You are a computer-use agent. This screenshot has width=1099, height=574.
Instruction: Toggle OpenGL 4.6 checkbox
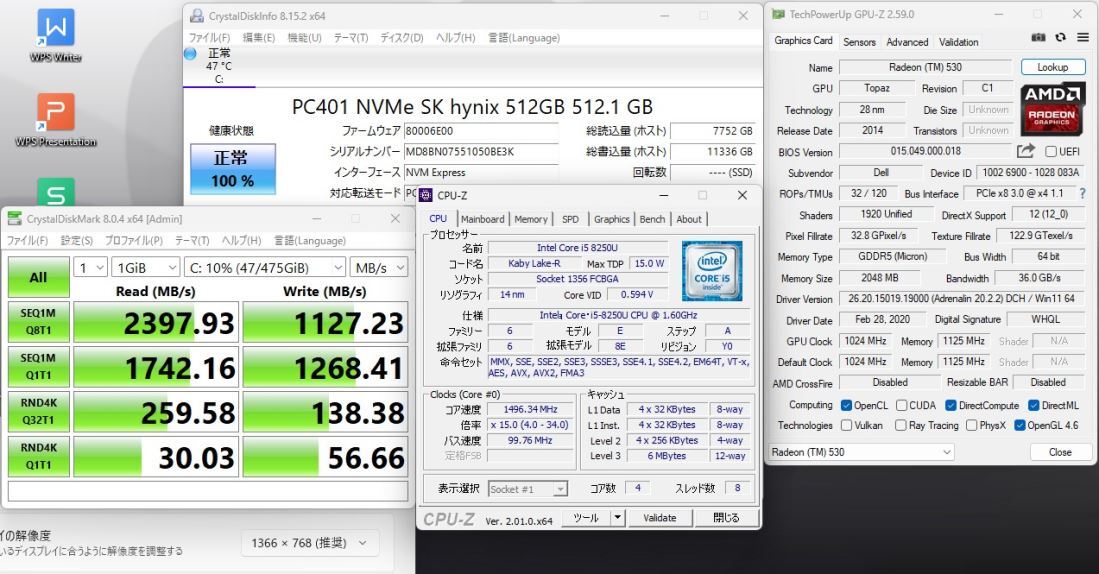[x=1020, y=425]
